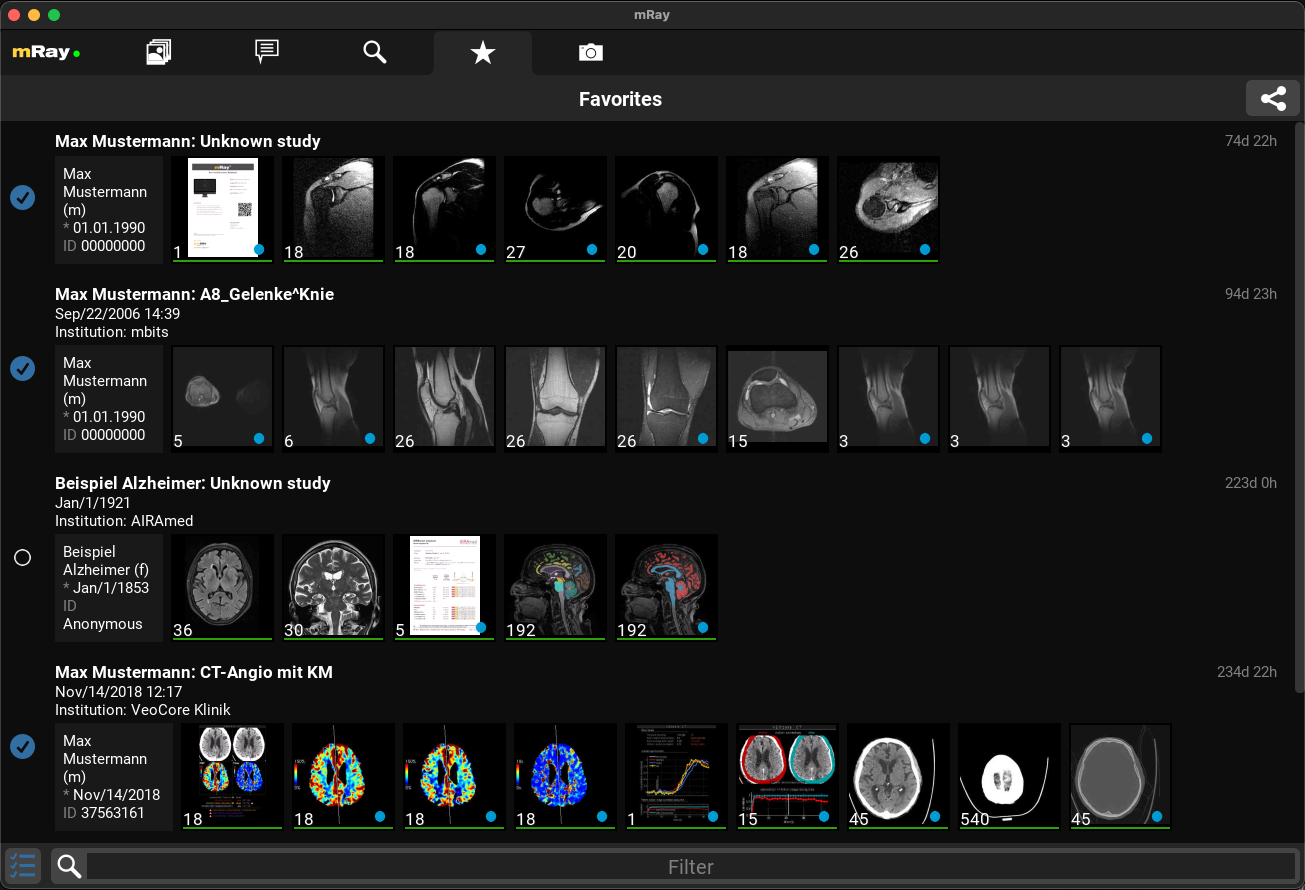Open the Beispiel Alzheimer: Unknown study title
Screen dimensions: 1305x890
[192, 483]
